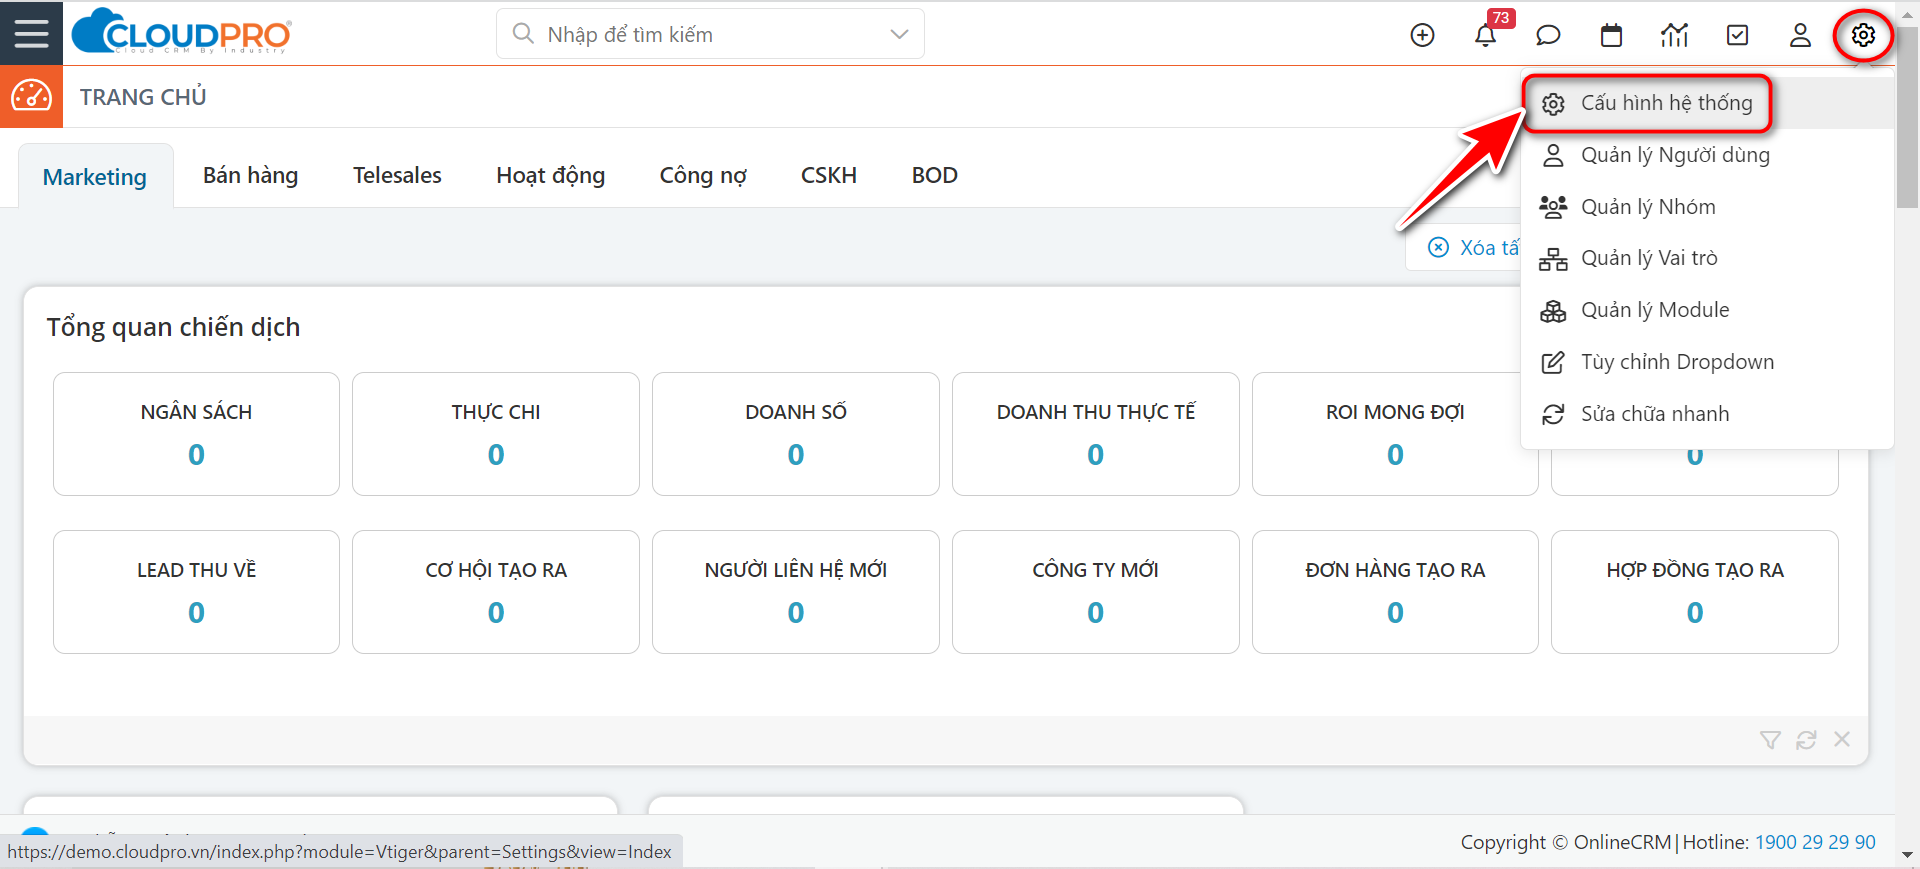The image size is (1920, 869).
Task: Click the hierarchy icon beside Quản lý Vai trò
Action: pos(1553,259)
